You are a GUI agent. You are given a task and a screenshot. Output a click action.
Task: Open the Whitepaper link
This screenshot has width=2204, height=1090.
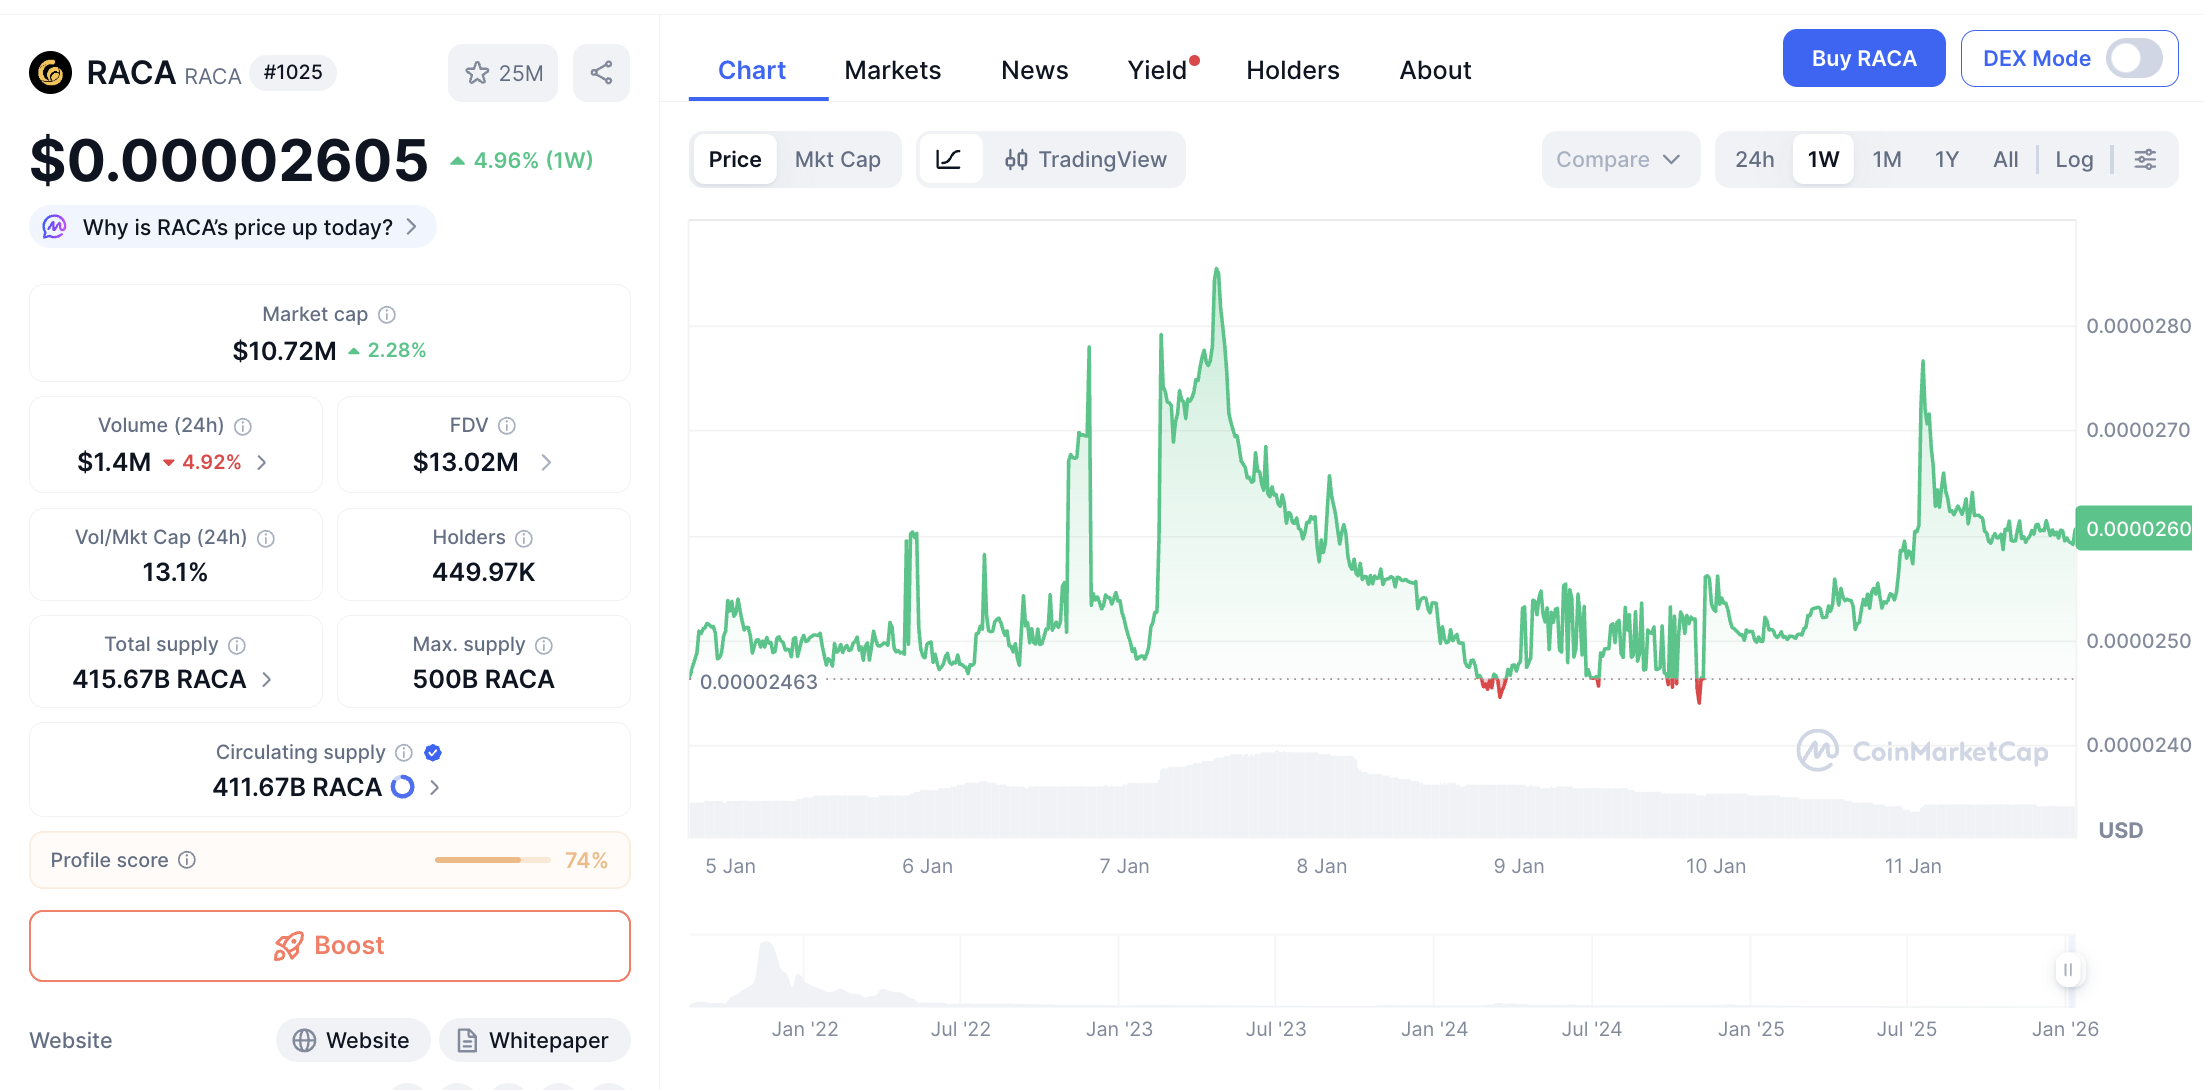click(x=534, y=1040)
